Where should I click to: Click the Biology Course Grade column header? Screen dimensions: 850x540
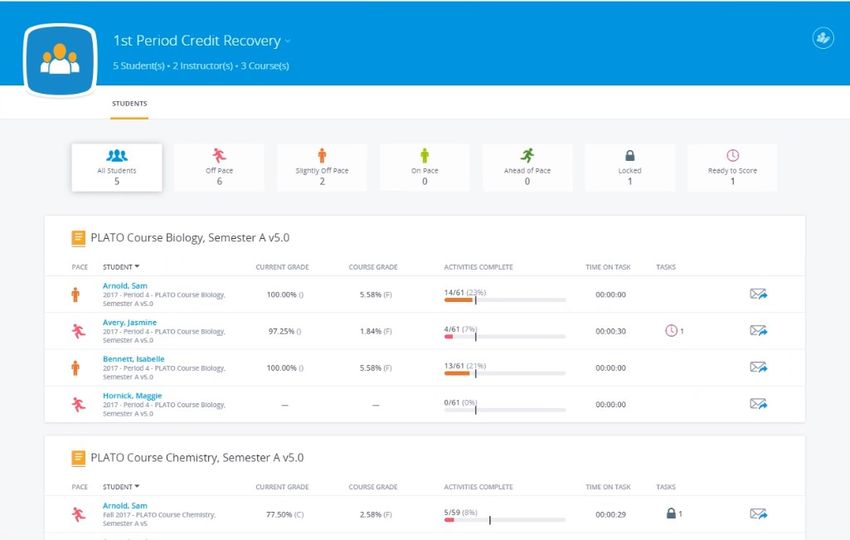click(373, 267)
